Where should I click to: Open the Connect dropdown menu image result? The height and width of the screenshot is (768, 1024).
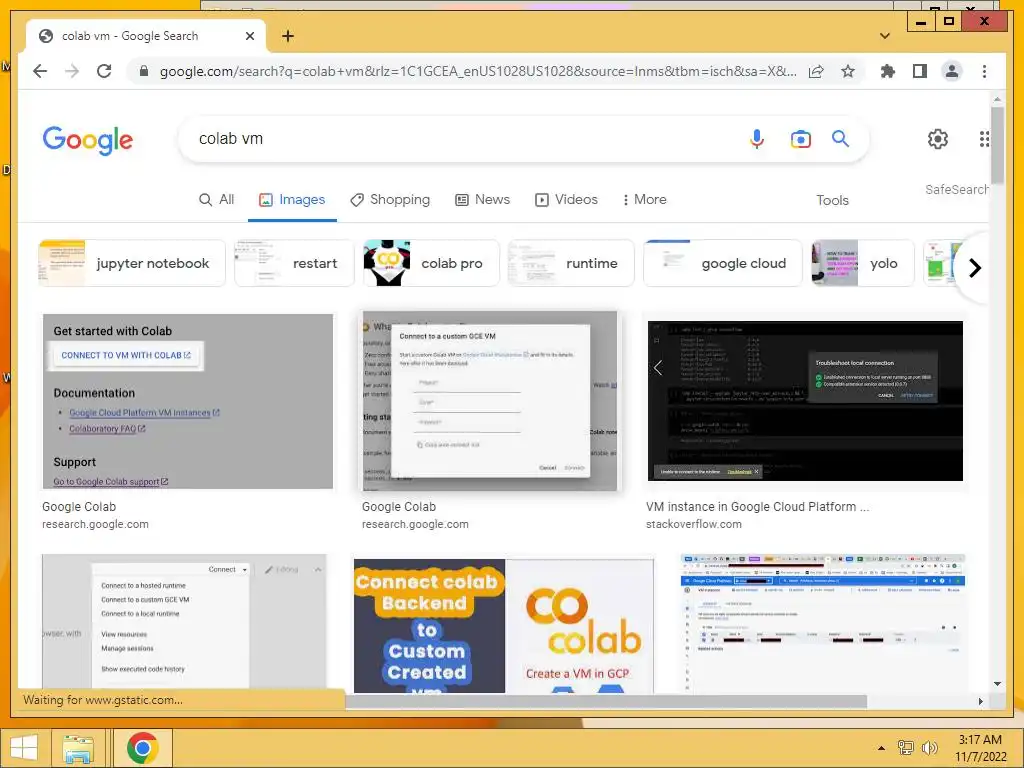point(184,622)
